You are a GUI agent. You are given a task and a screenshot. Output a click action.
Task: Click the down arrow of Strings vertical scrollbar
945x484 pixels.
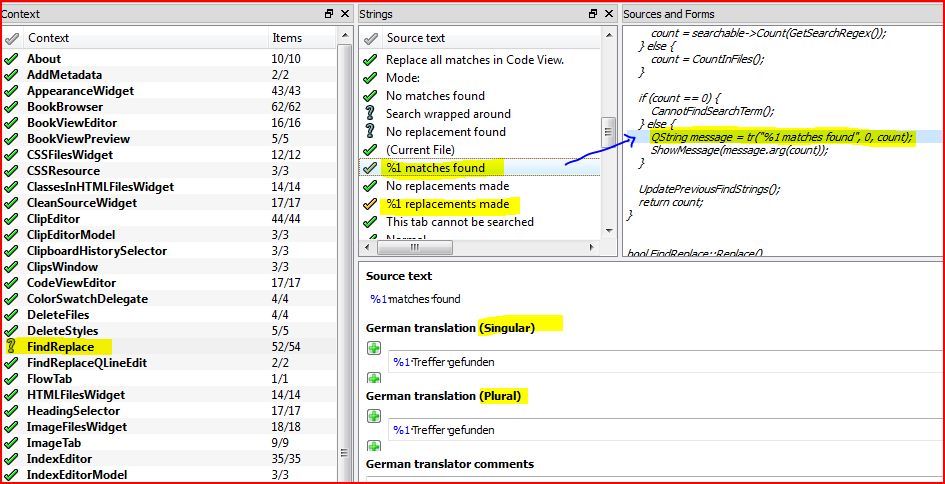(x=608, y=231)
